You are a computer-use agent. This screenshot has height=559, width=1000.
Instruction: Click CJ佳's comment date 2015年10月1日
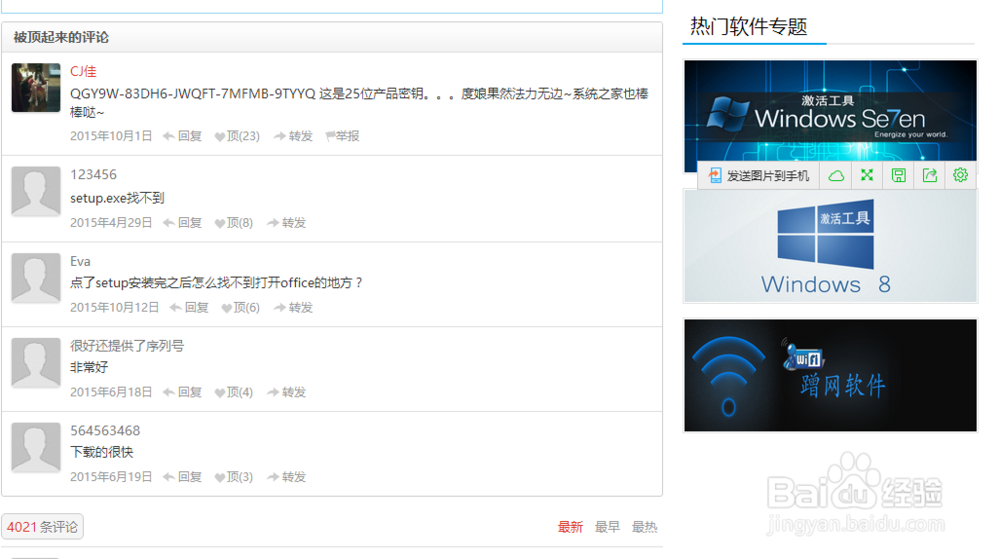[111, 136]
